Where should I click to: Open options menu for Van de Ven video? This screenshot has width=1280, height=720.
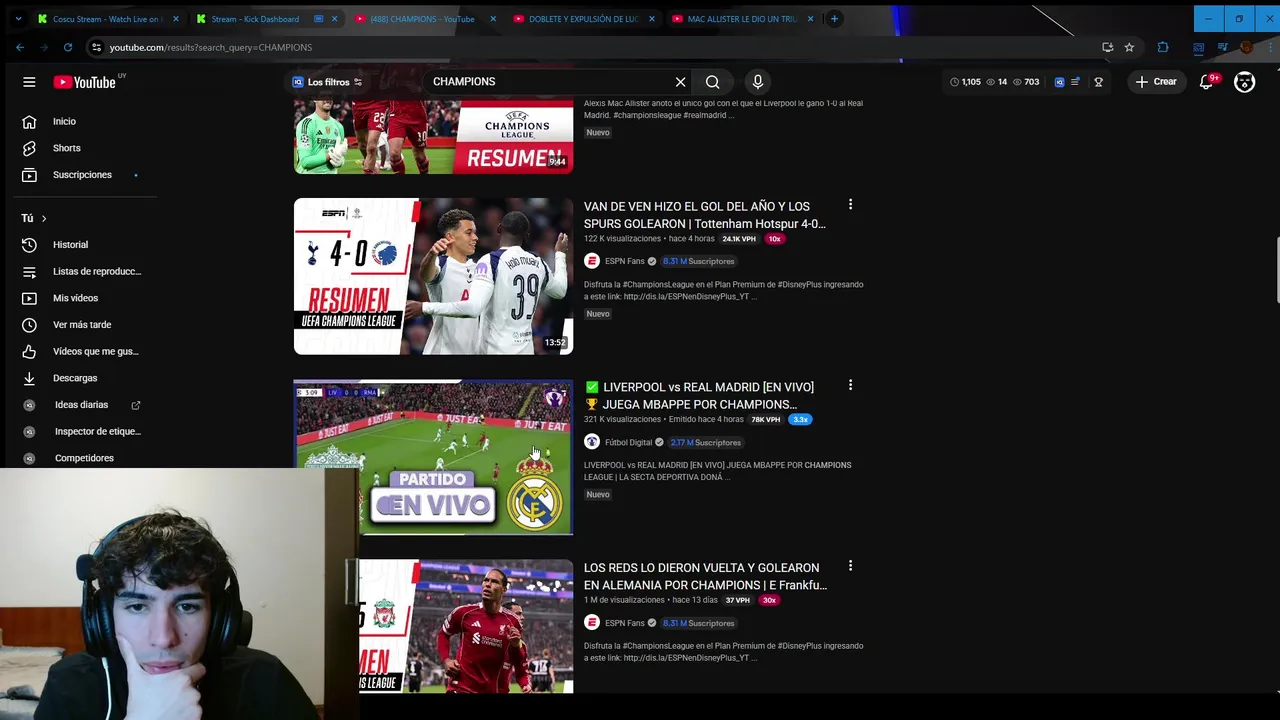point(850,204)
